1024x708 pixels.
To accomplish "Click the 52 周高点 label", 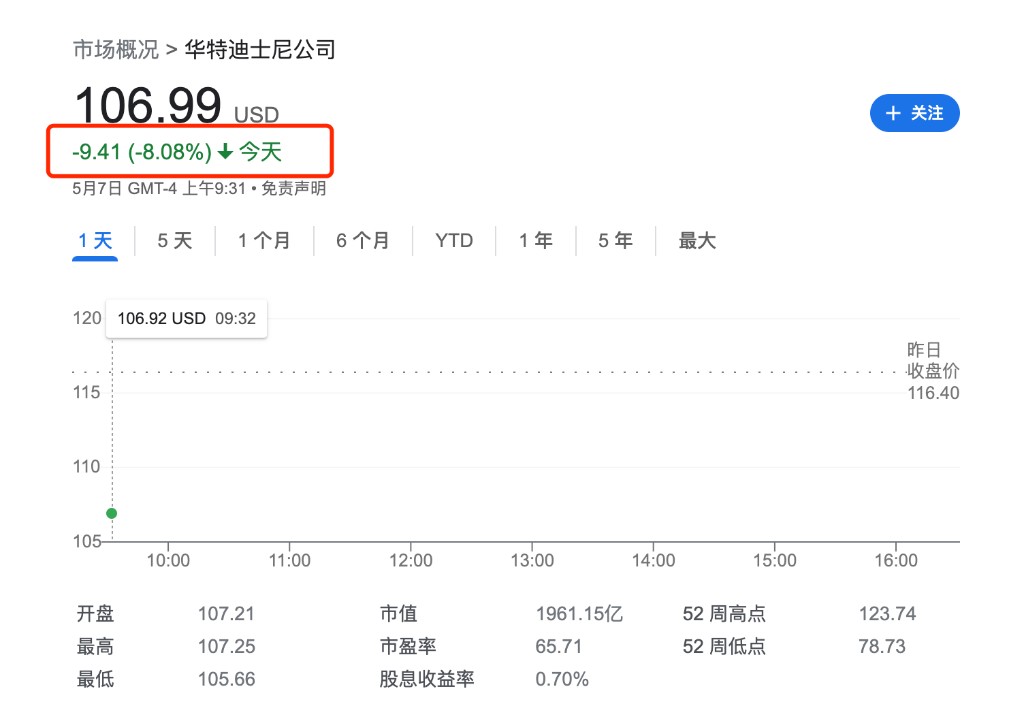I will click(724, 614).
